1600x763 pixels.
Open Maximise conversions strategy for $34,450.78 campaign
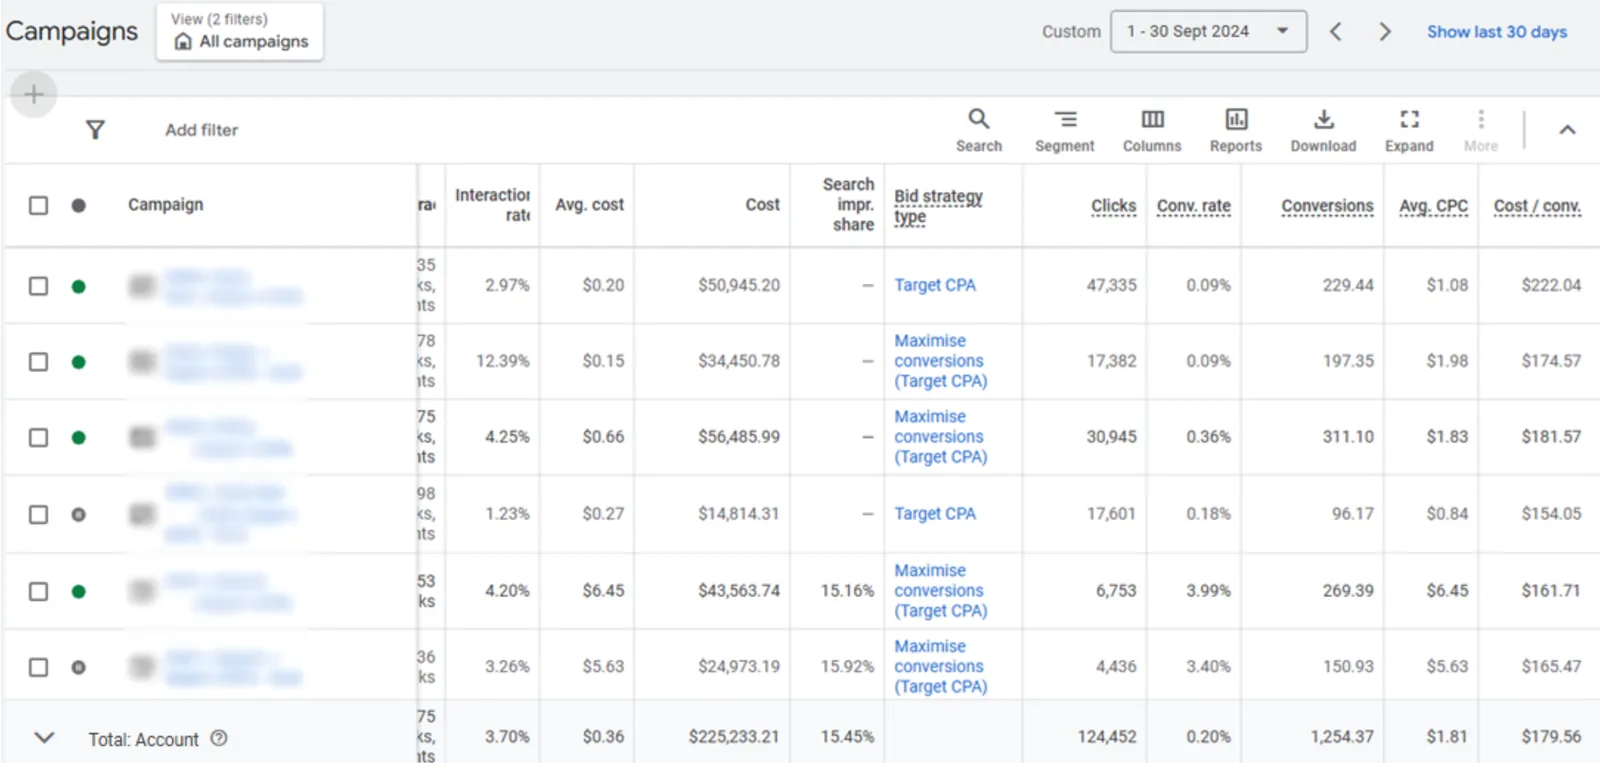point(940,361)
